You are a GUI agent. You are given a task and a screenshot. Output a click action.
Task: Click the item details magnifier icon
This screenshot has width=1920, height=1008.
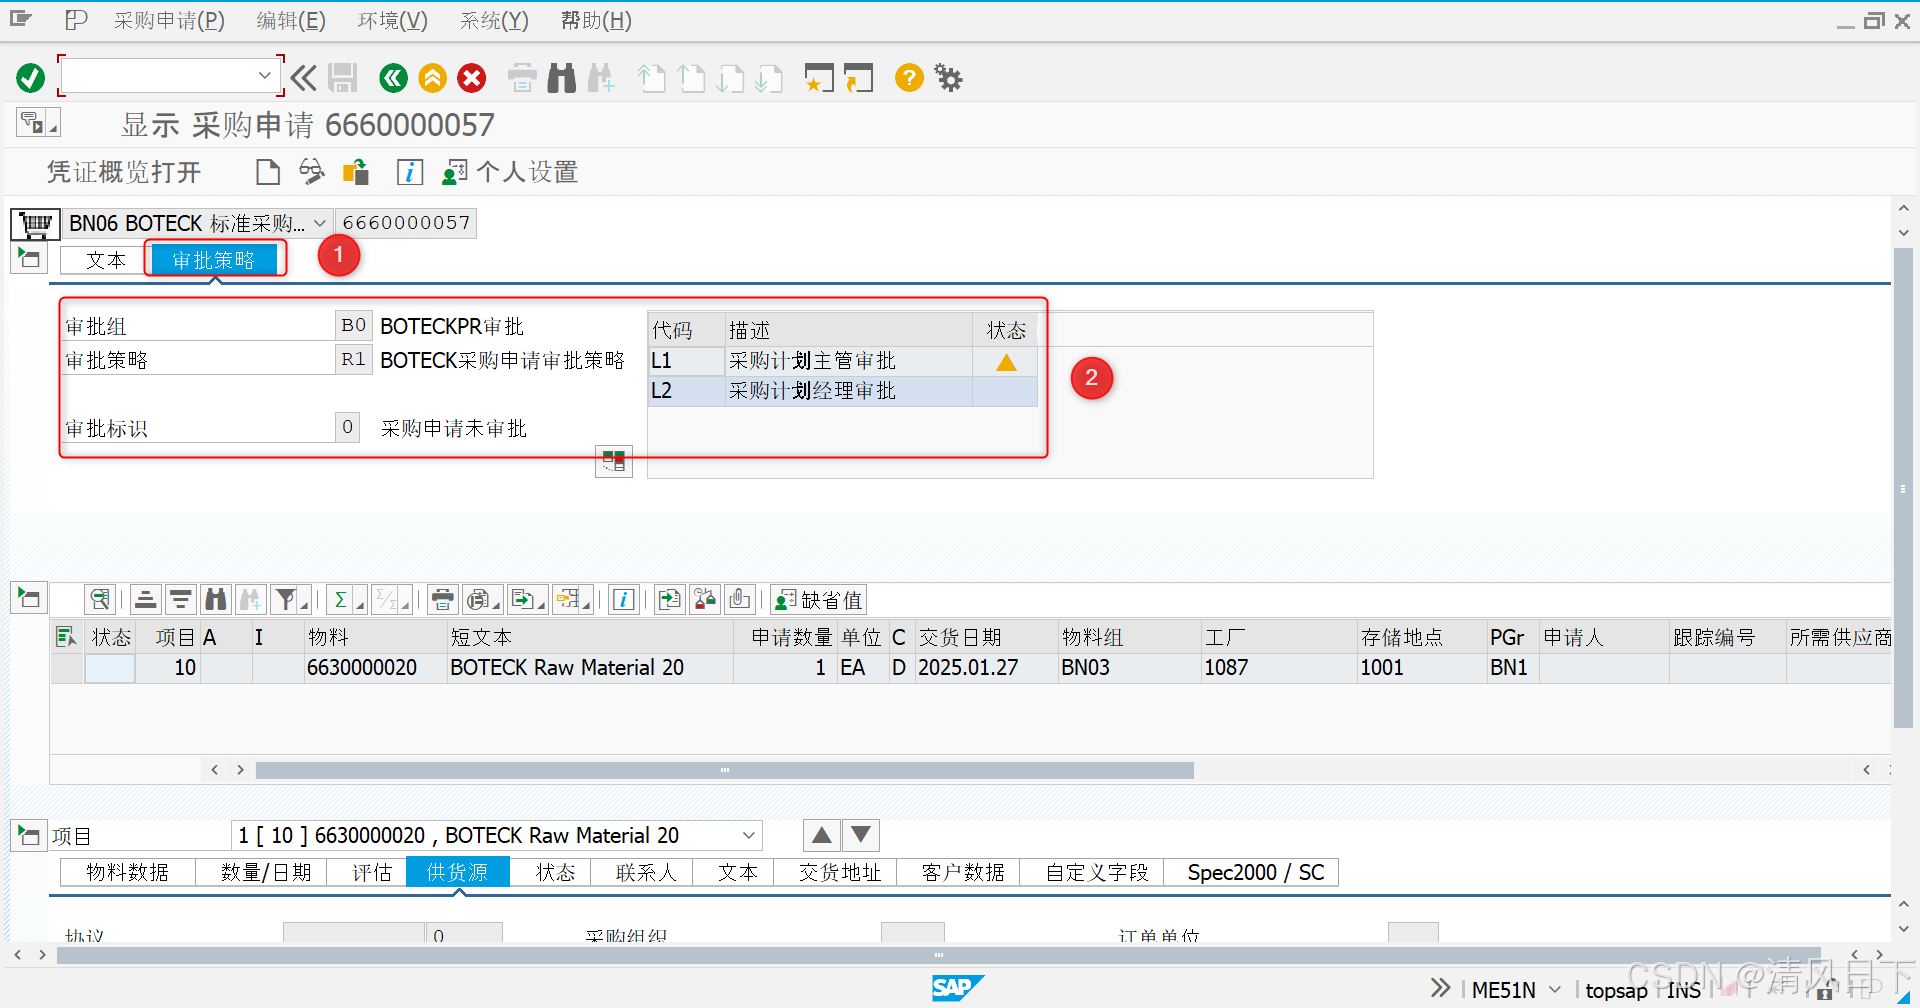coord(100,599)
